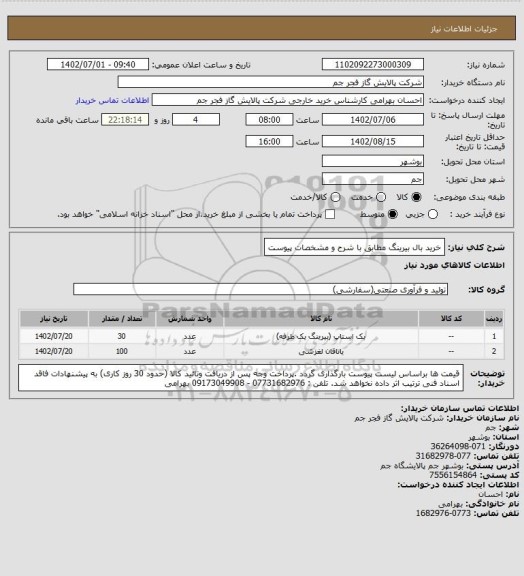Click the page header جزئیات اطلاعات نیاز
Viewport: 524px width, 576px height.
464,29
